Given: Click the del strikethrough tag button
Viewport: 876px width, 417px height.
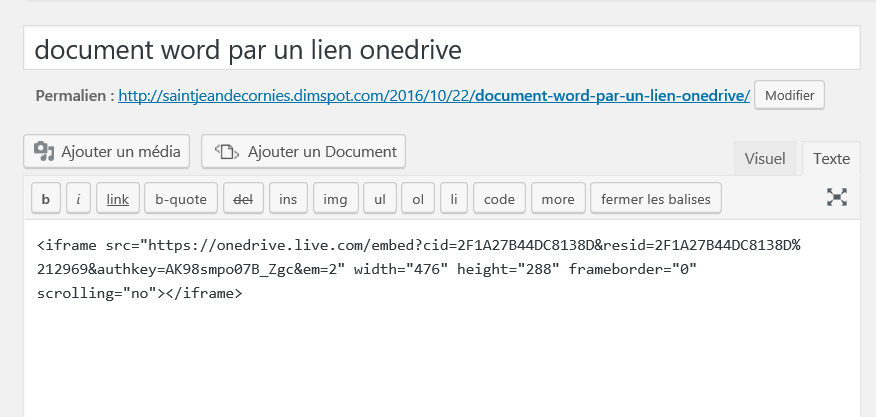Looking at the screenshot, I should 242,199.
